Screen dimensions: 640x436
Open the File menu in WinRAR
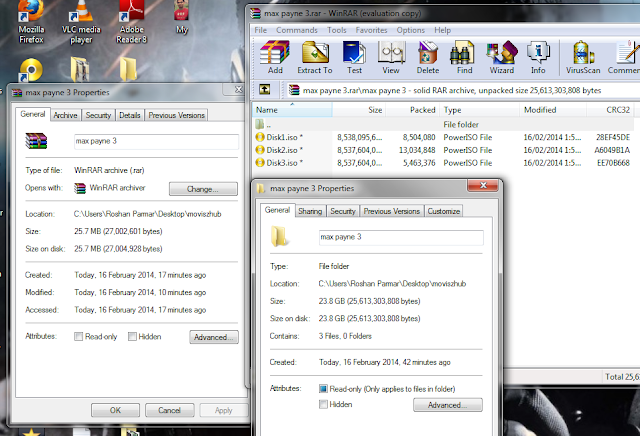click(x=260, y=30)
